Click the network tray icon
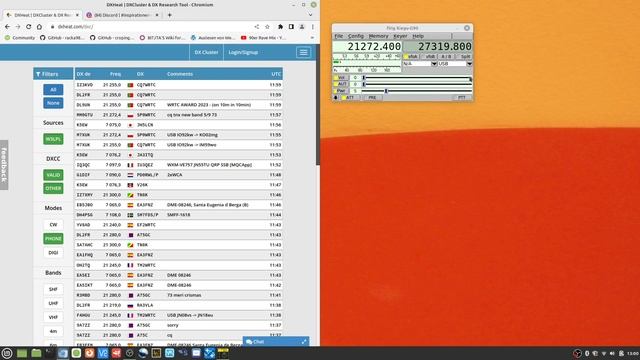The image size is (640, 360). 604,353
